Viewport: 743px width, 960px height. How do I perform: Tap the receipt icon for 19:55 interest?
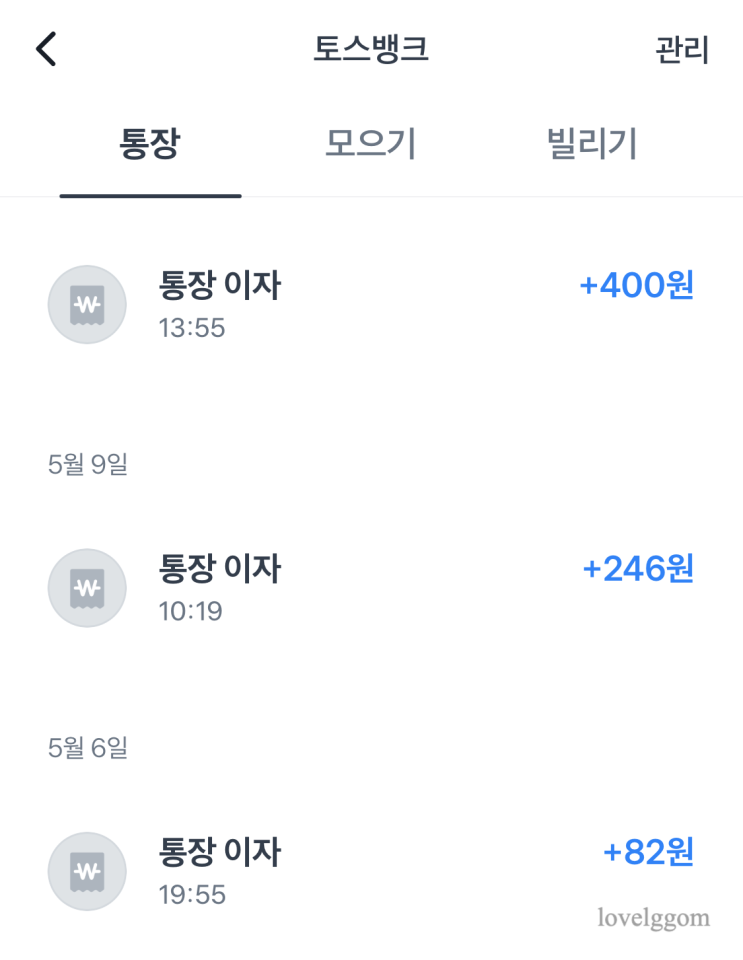[x=87, y=872]
